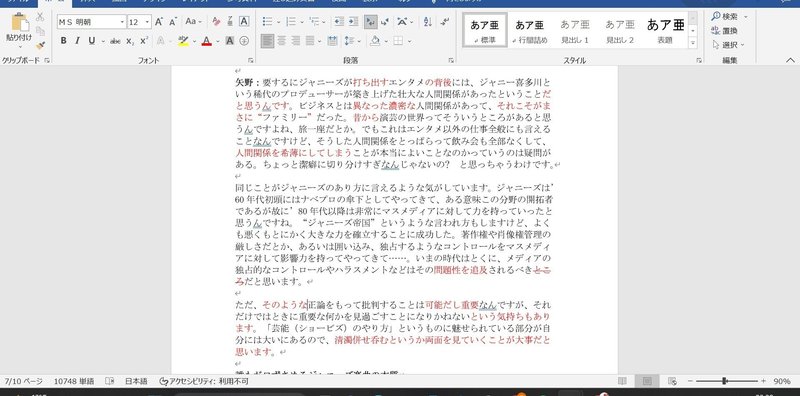800x396 pixels.
Task: Click the Cut scissors icon
Action: [40, 17]
